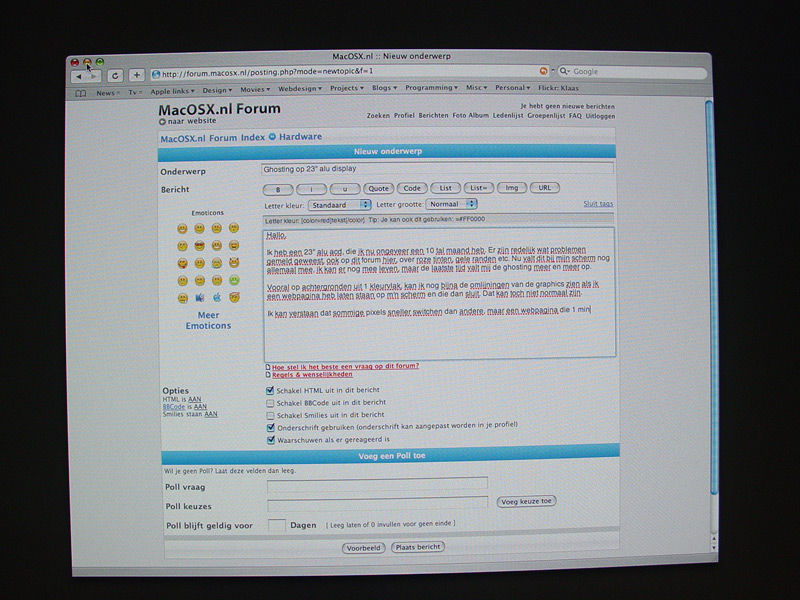Image resolution: width=800 pixels, height=600 pixels.
Task: Open the Zoeken forum menu link
Action: coord(378,115)
